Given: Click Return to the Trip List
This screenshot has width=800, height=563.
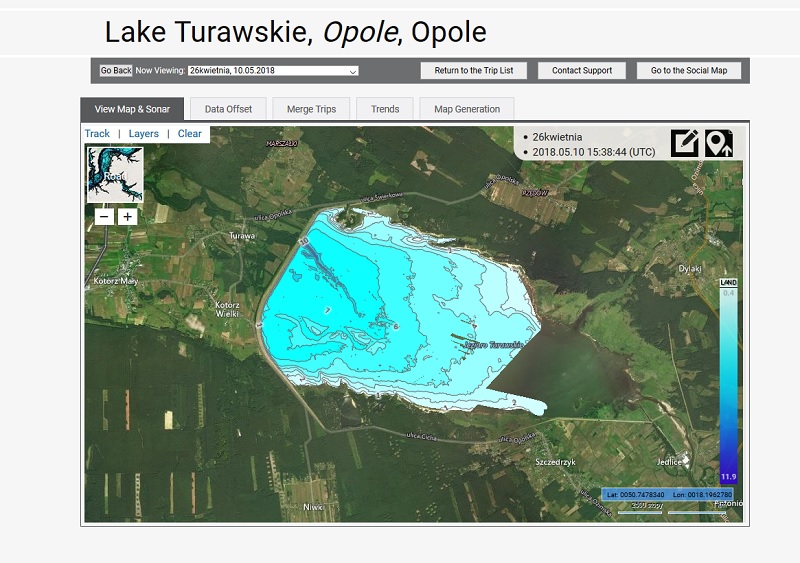Looking at the screenshot, I should coord(473,71).
